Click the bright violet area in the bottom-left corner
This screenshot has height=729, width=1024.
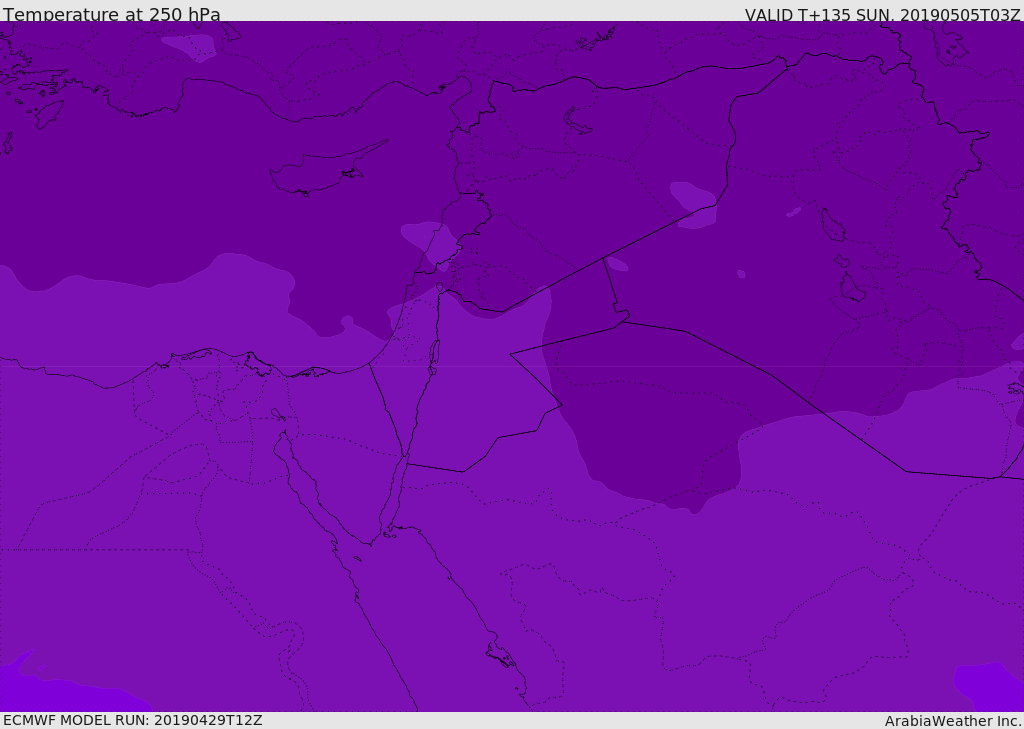[59, 686]
